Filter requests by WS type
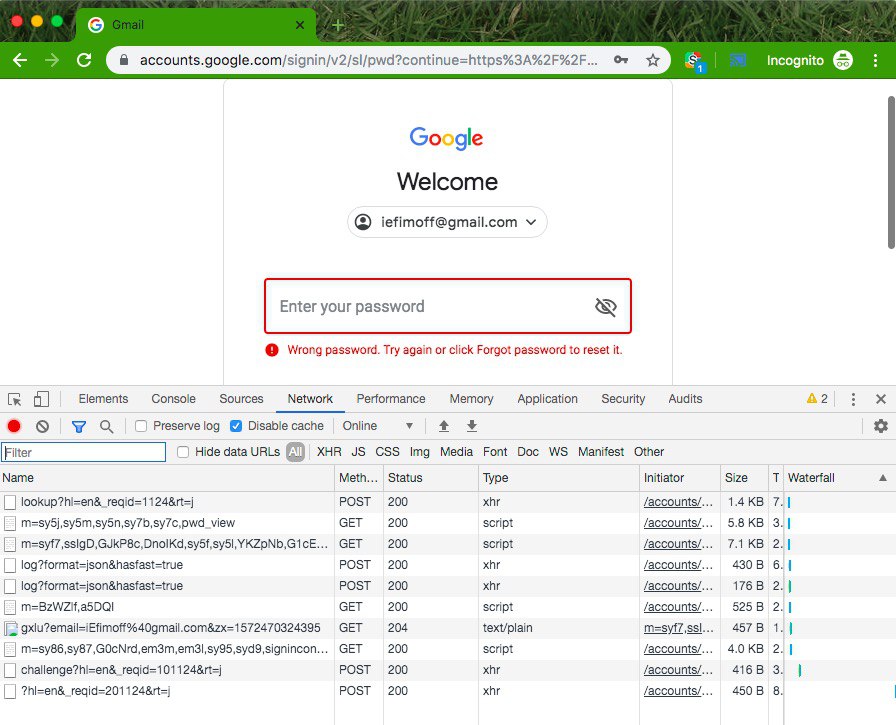 tap(558, 452)
